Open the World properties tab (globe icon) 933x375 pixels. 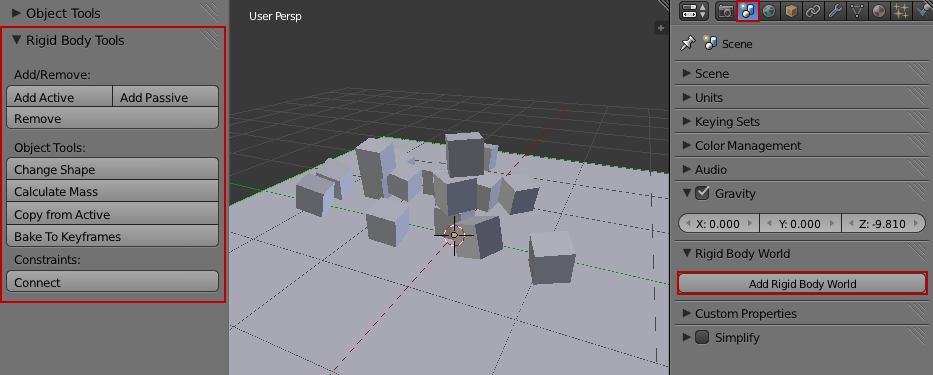pos(769,11)
